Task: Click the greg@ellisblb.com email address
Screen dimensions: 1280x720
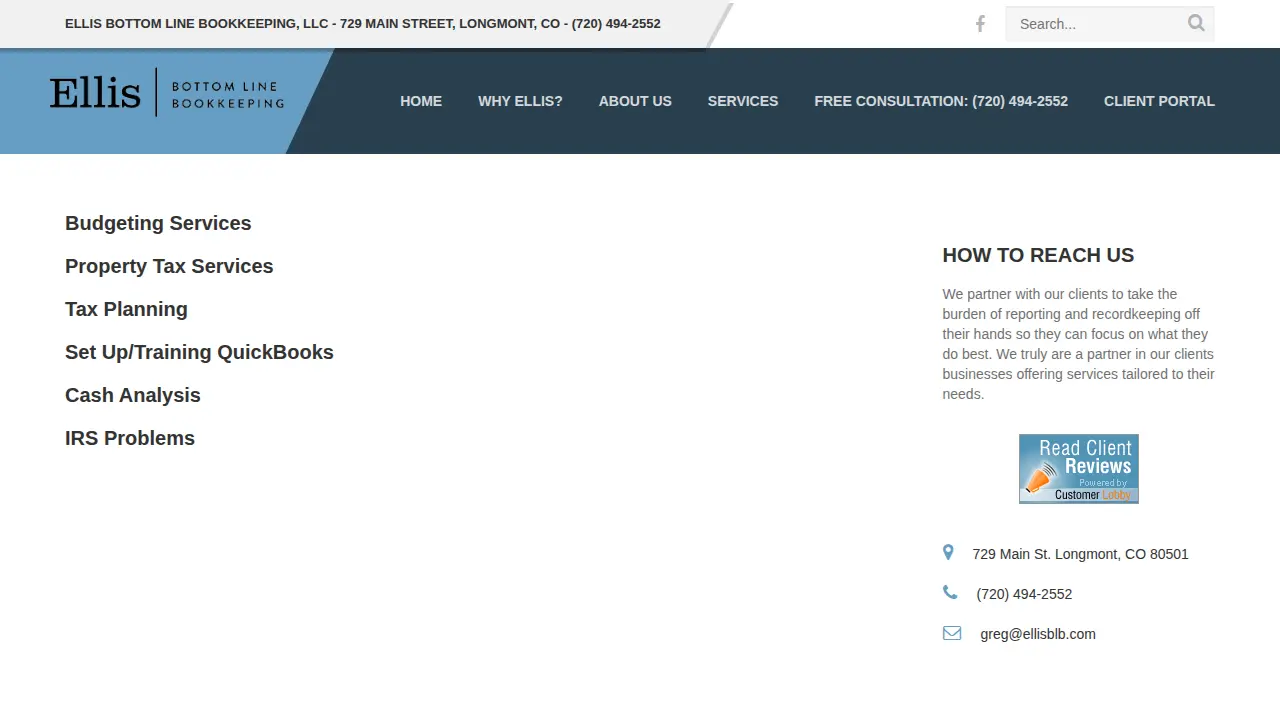Action: 1038,634
